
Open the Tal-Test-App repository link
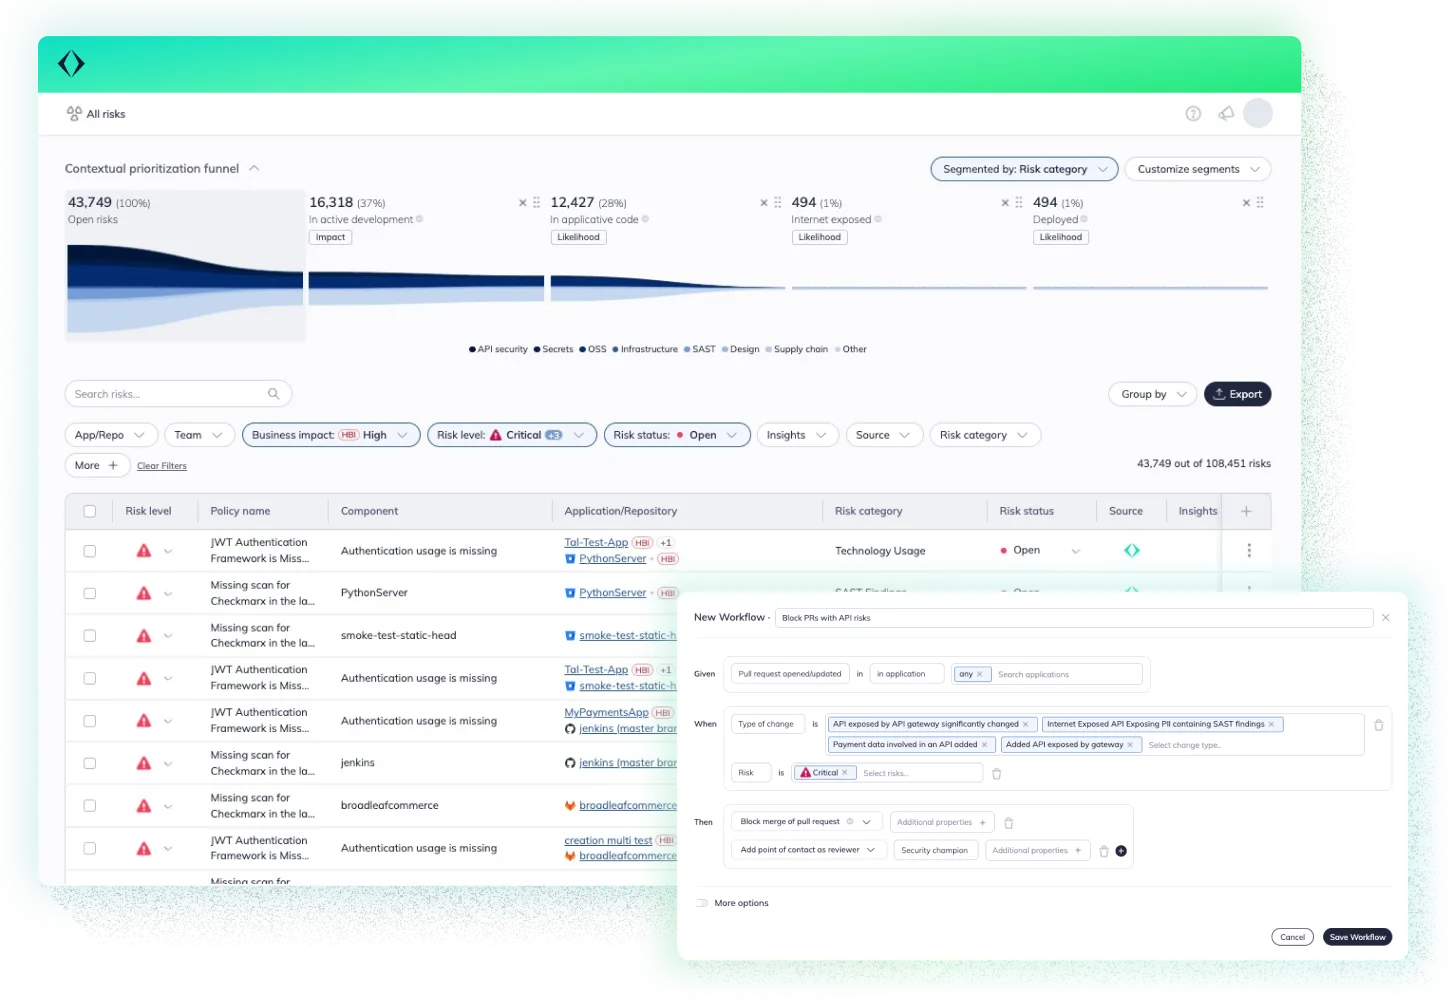coord(596,542)
